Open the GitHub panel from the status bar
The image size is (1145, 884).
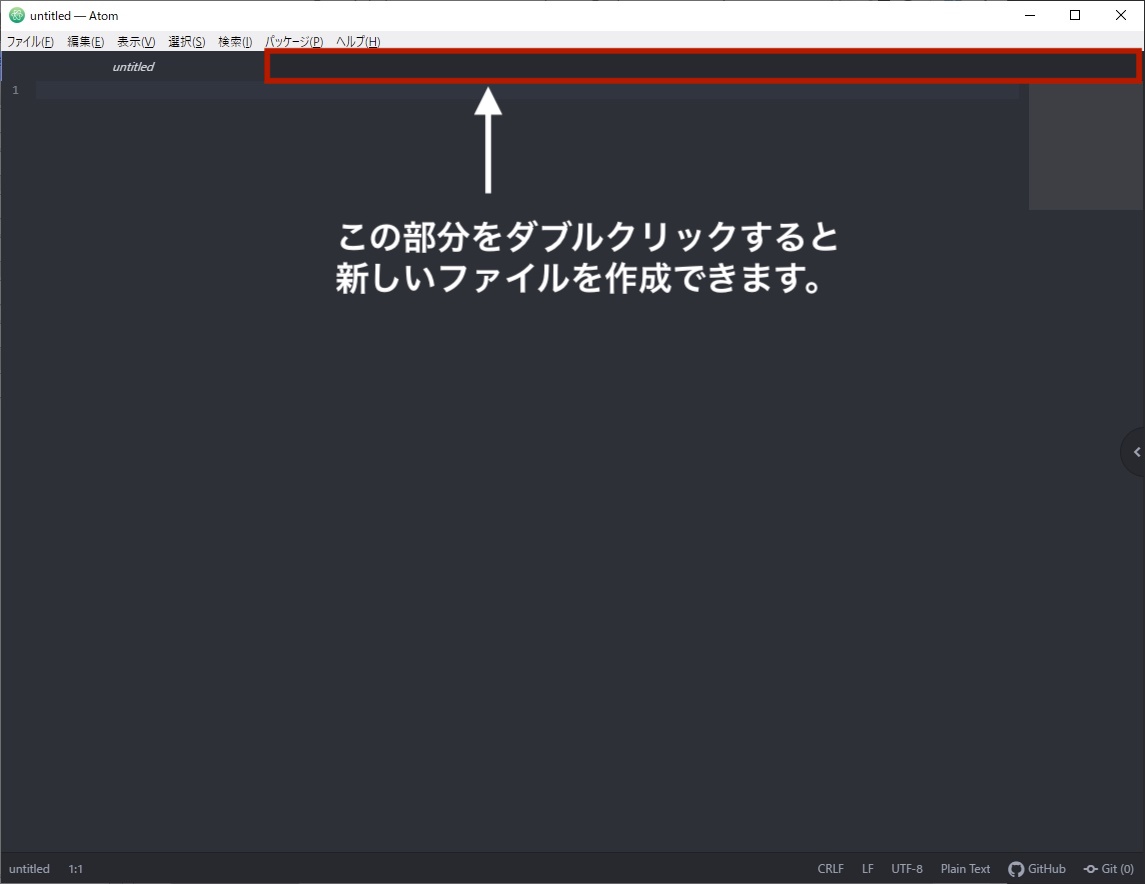[x=1037, y=869]
